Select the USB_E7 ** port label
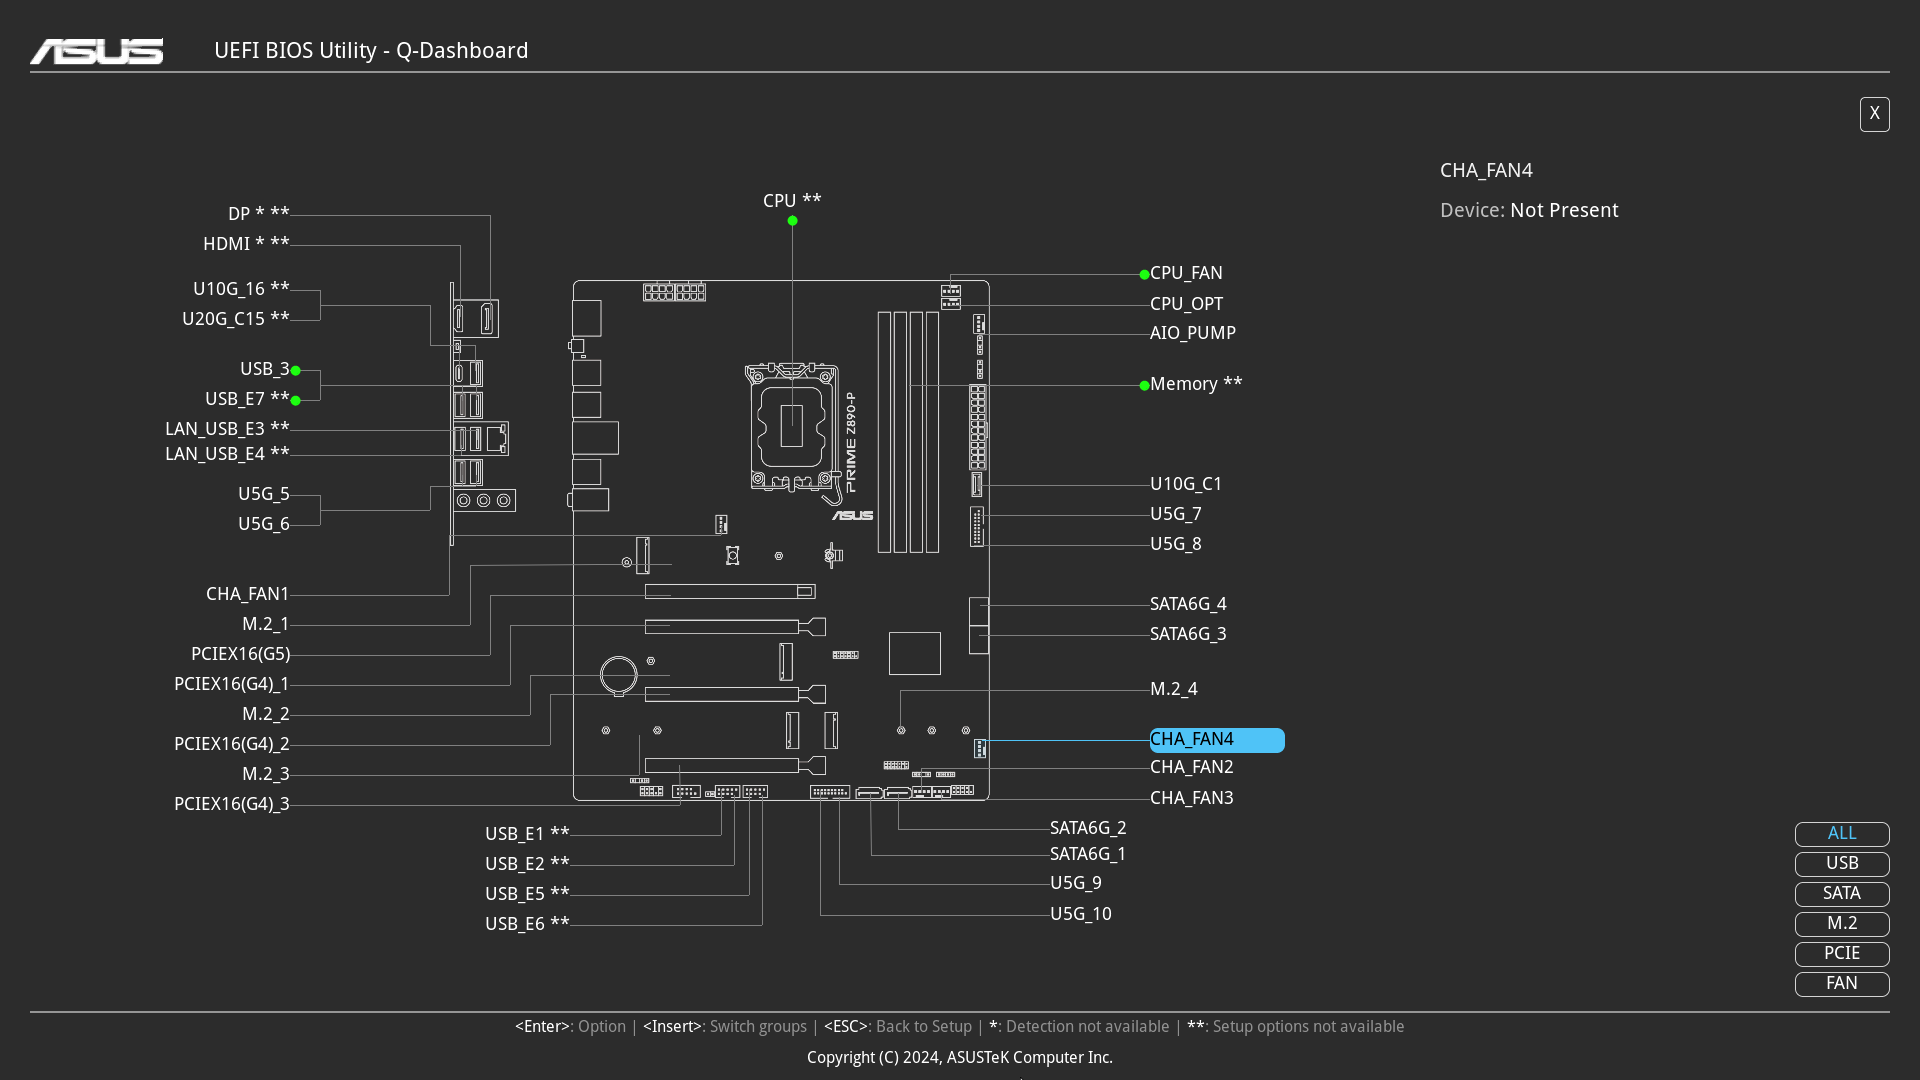Image resolution: width=1920 pixels, height=1080 pixels. 247,399
